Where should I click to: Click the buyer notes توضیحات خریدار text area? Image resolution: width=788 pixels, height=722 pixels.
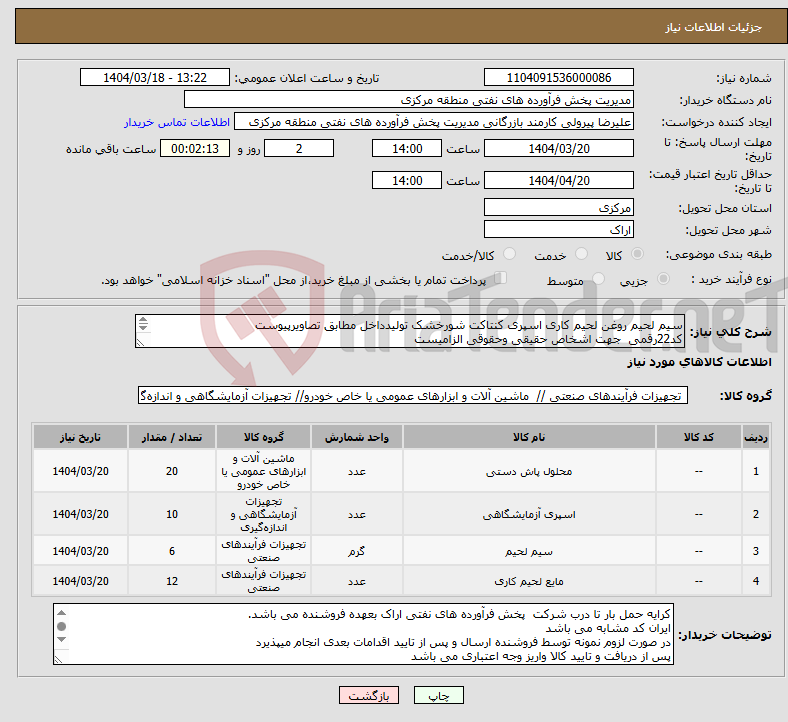pyautogui.click(x=363, y=634)
